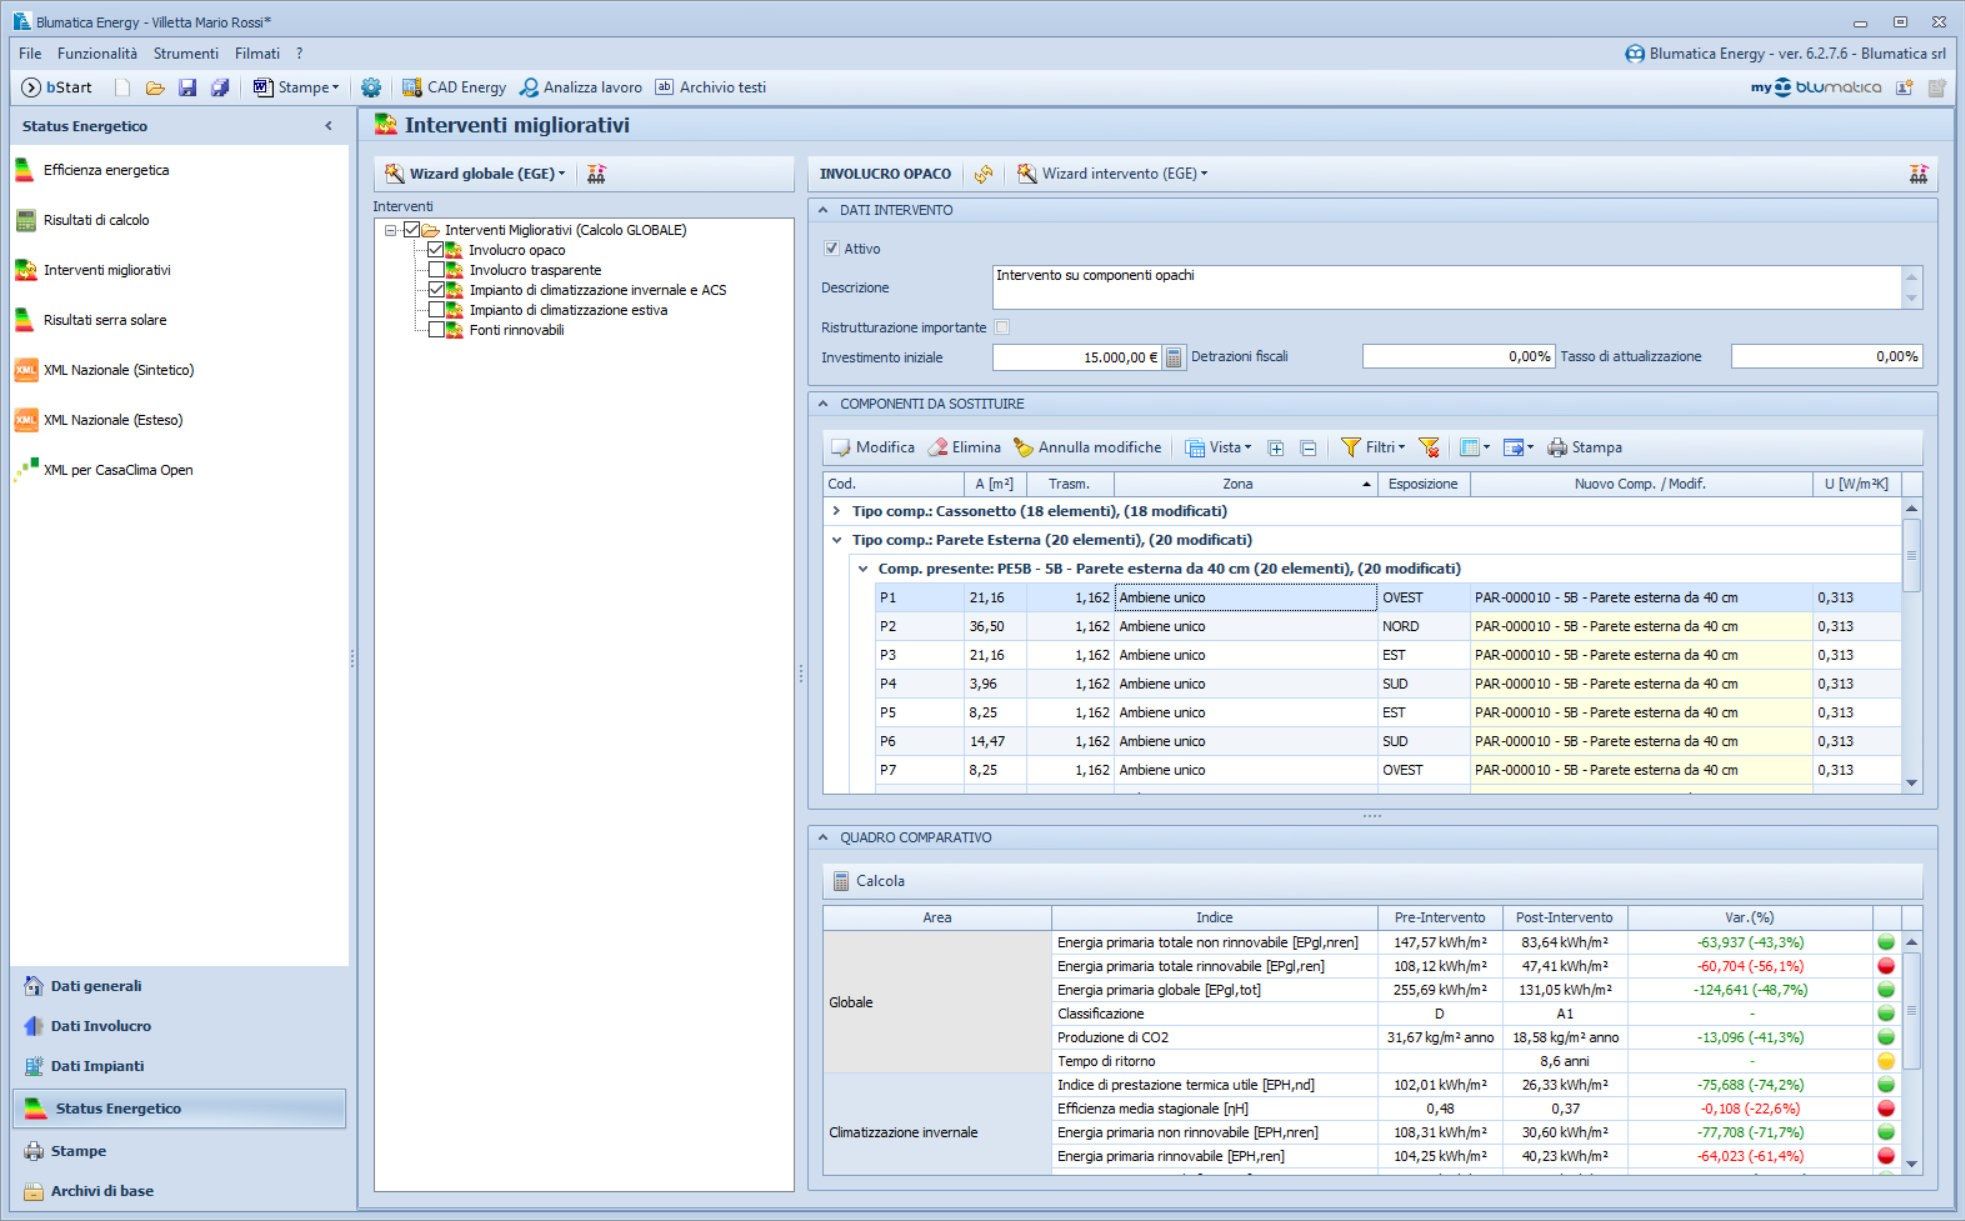Viewport: 1965px width, 1221px height.
Task: Open the settings gear icon
Action: [x=371, y=88]
